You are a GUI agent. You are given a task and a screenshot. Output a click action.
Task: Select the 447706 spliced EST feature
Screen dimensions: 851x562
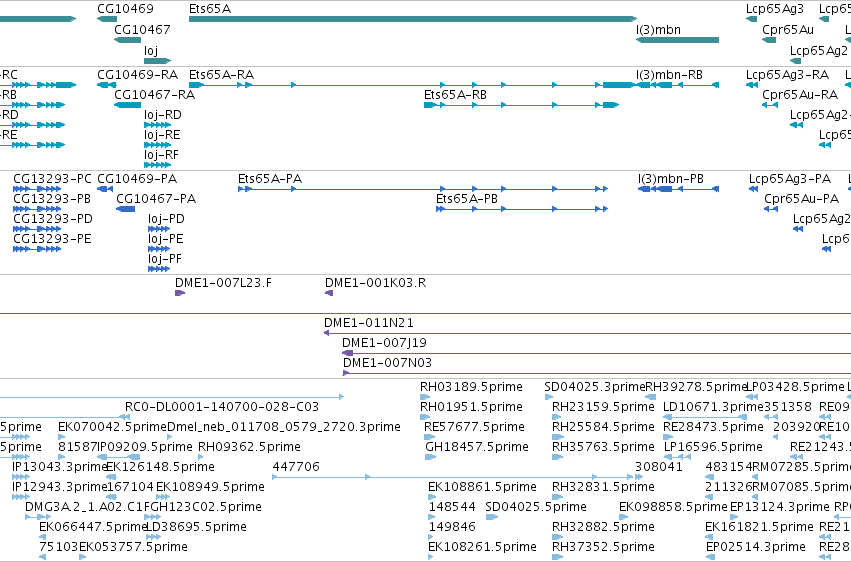pos(453,477)
